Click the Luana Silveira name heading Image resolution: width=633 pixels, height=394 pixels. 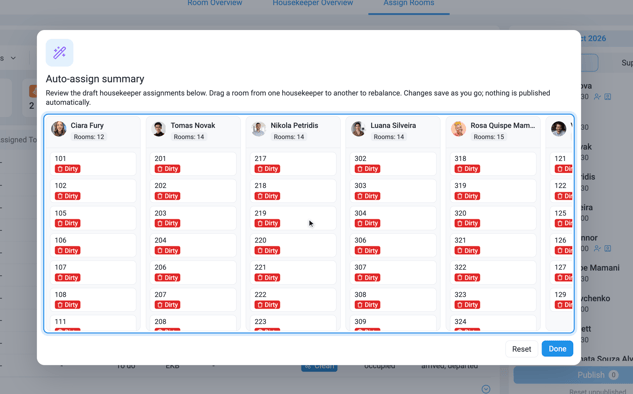pos(393,126)
